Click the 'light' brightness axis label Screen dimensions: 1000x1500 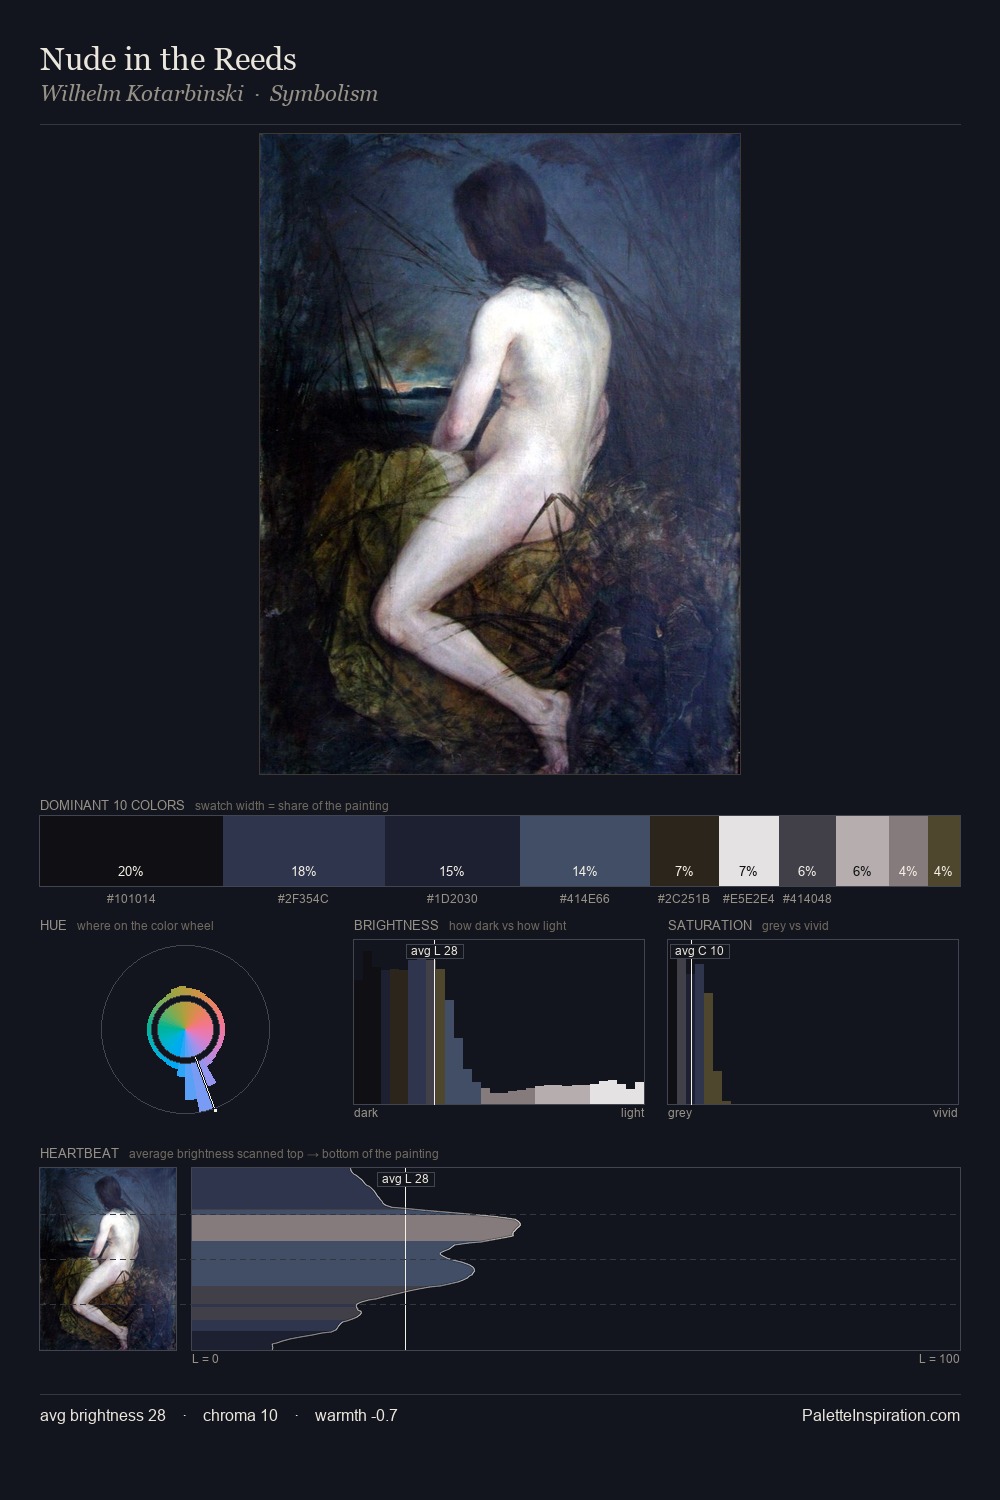tap(632, 1113)
